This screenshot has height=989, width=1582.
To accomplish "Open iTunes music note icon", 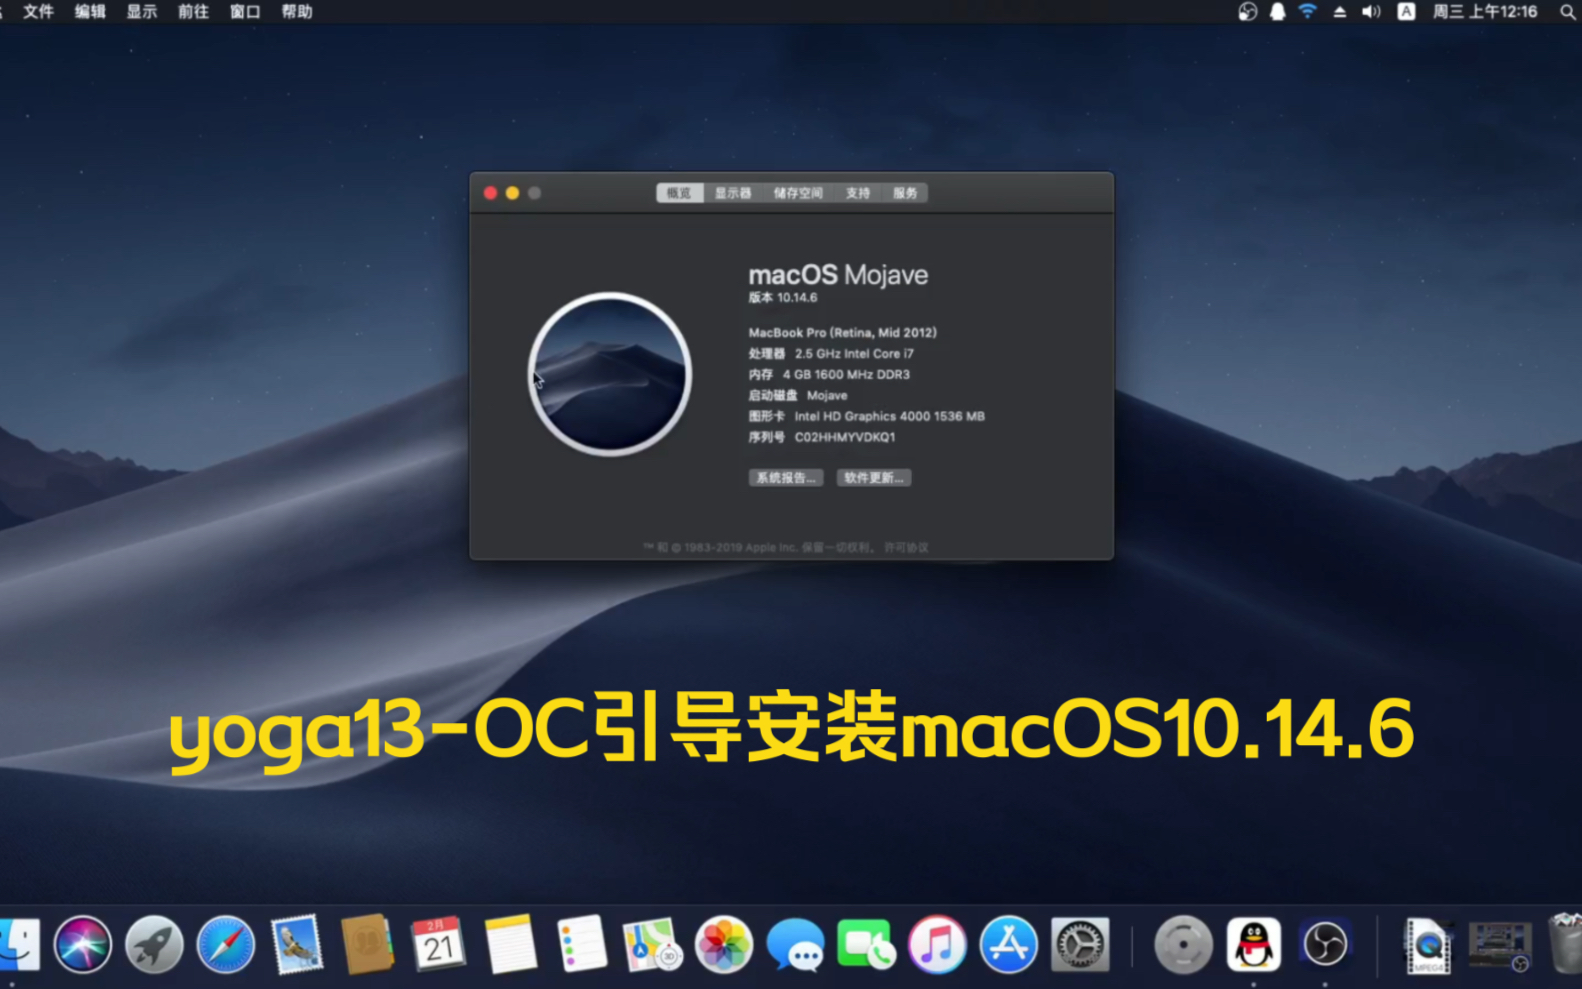I will point(937,944).
